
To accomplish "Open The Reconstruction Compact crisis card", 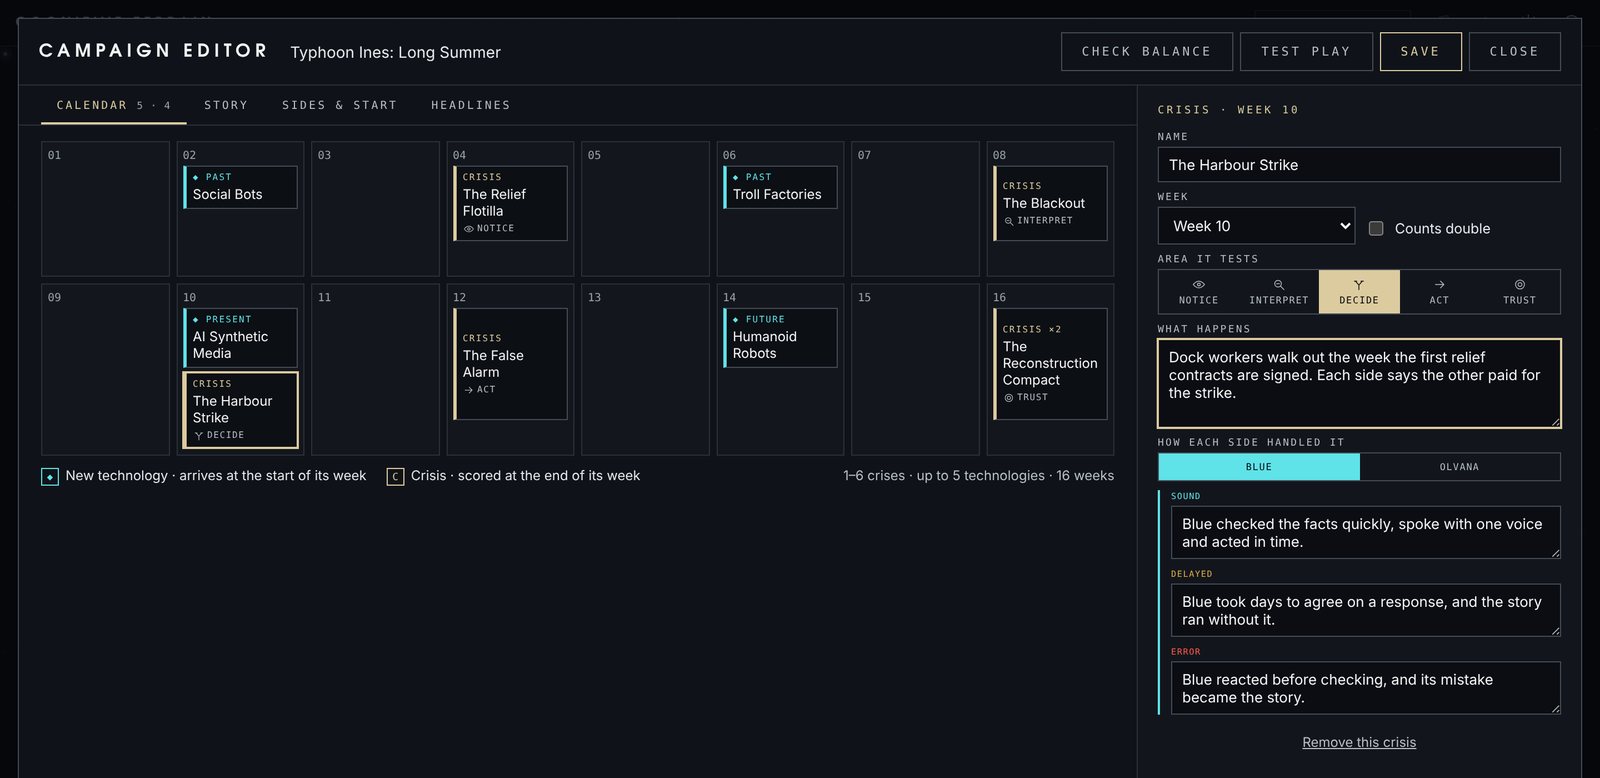I will (1050, 364).
